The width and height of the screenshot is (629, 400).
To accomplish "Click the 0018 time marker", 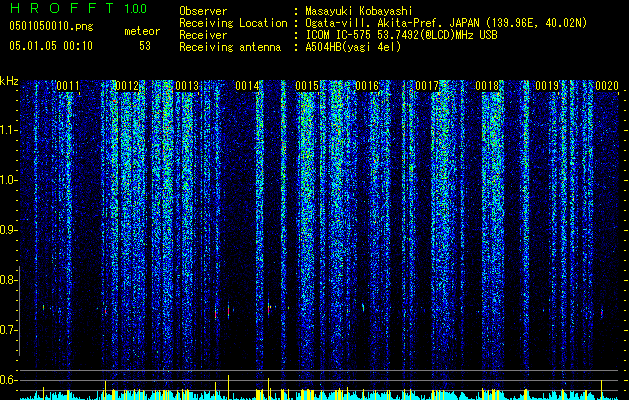I will click(487, 86).
